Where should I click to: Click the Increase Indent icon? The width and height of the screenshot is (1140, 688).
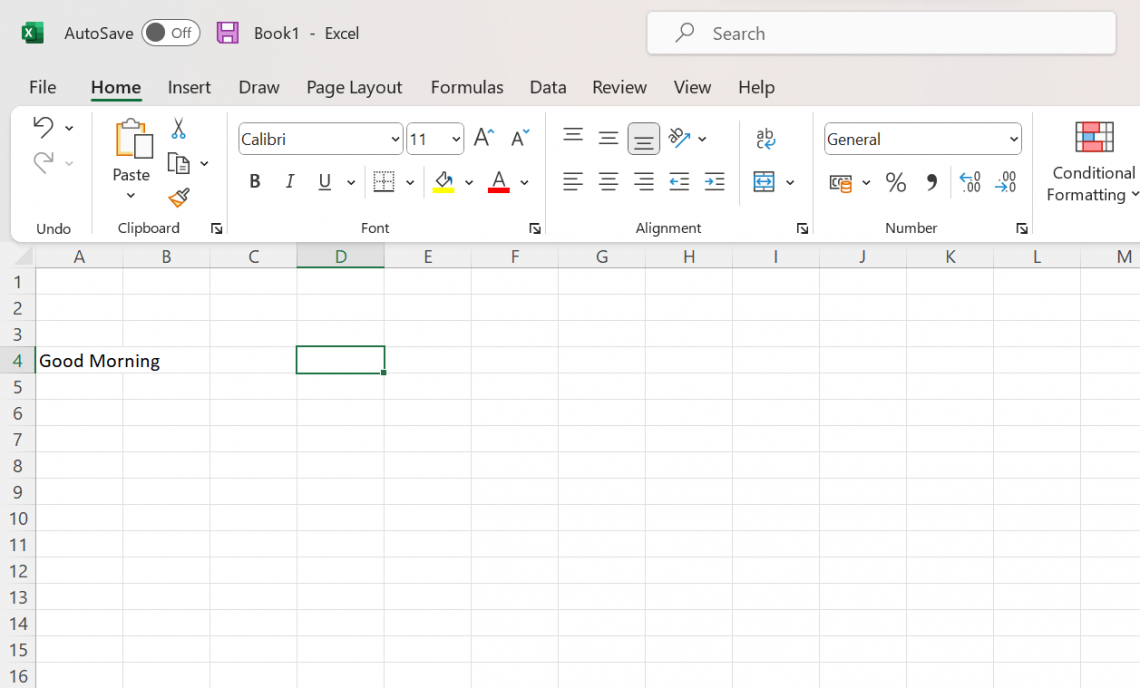[714, 182]
